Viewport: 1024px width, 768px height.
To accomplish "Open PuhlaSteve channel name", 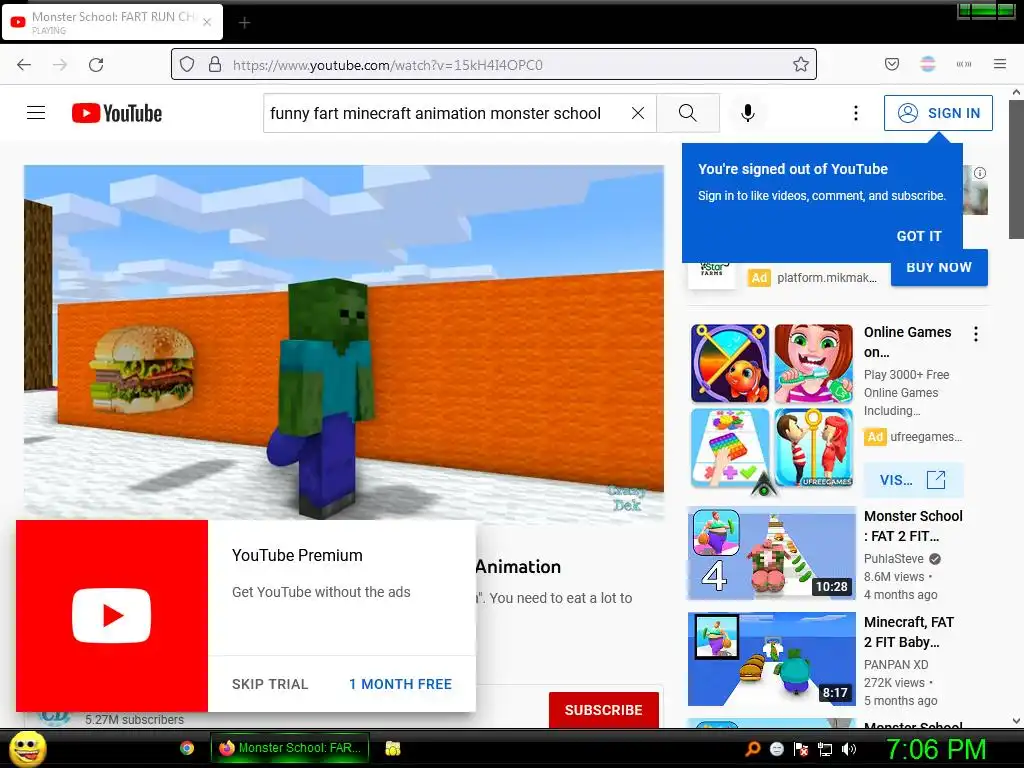I will pos(893,559).
